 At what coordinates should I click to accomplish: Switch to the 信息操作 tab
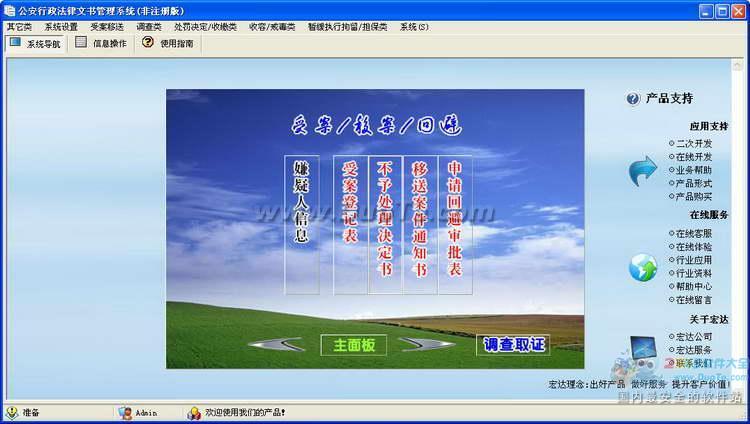coord(101,44)
